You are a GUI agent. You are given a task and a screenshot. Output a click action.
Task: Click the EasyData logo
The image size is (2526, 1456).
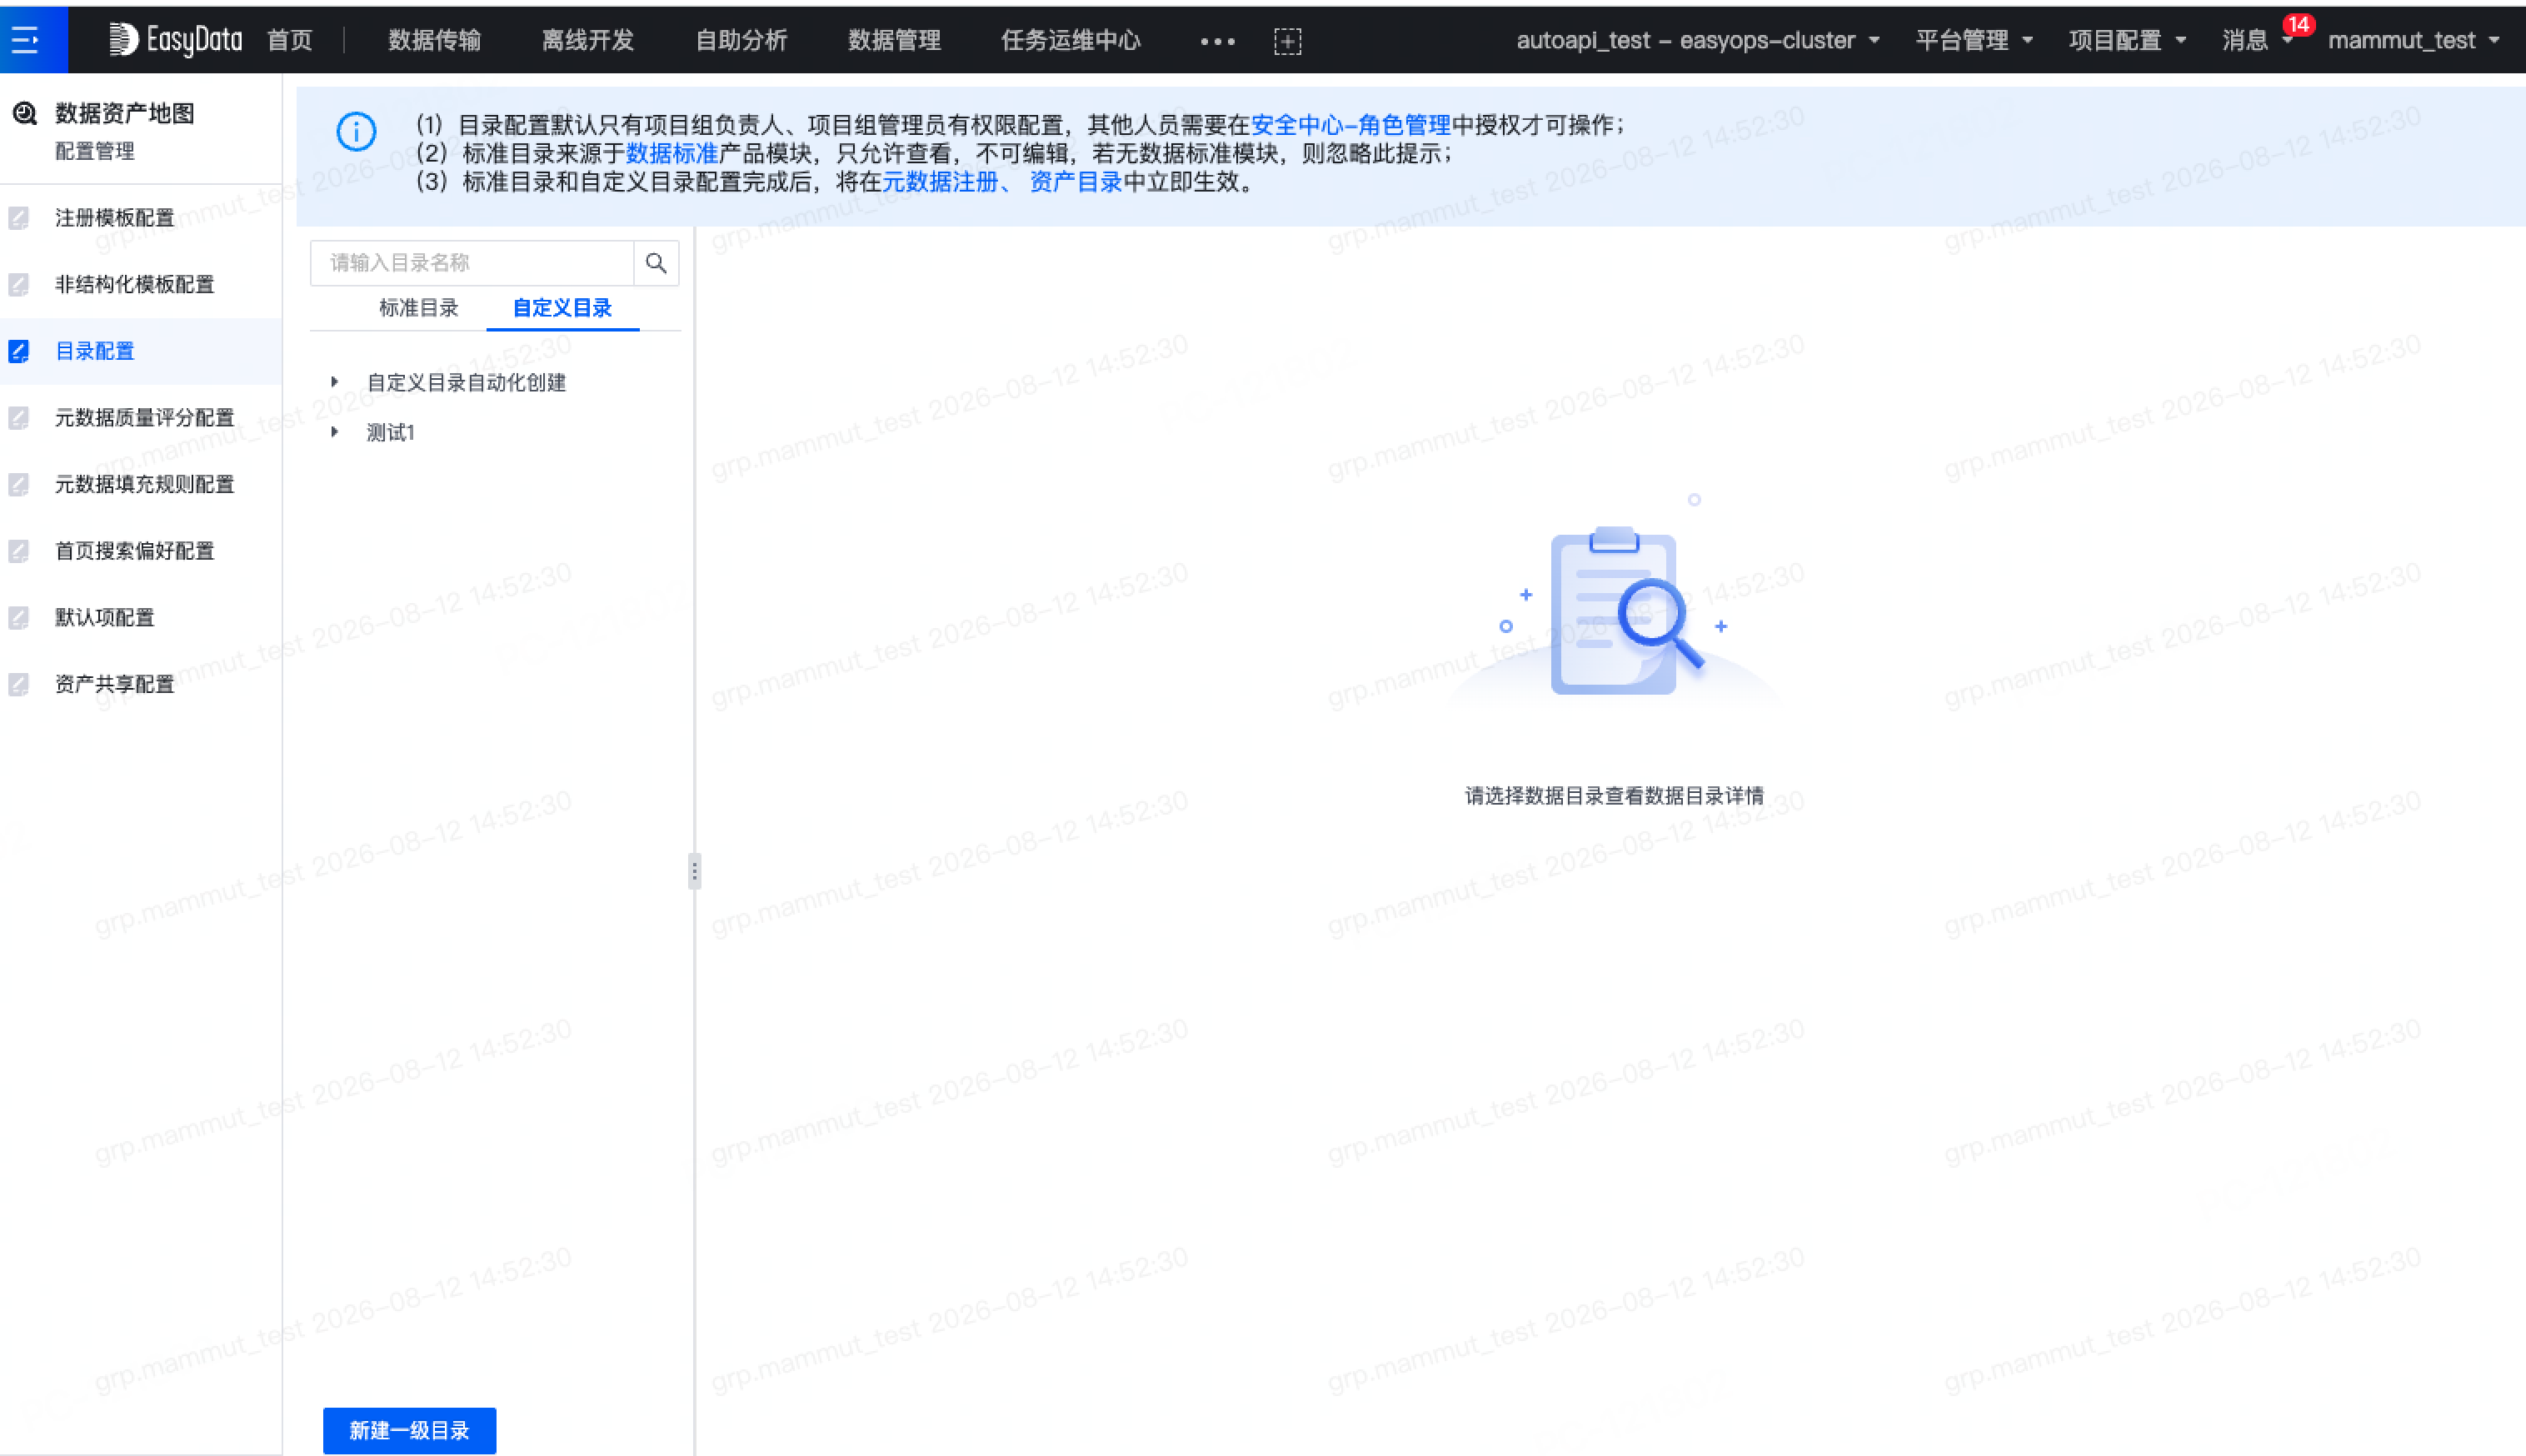tap(176, 40)
